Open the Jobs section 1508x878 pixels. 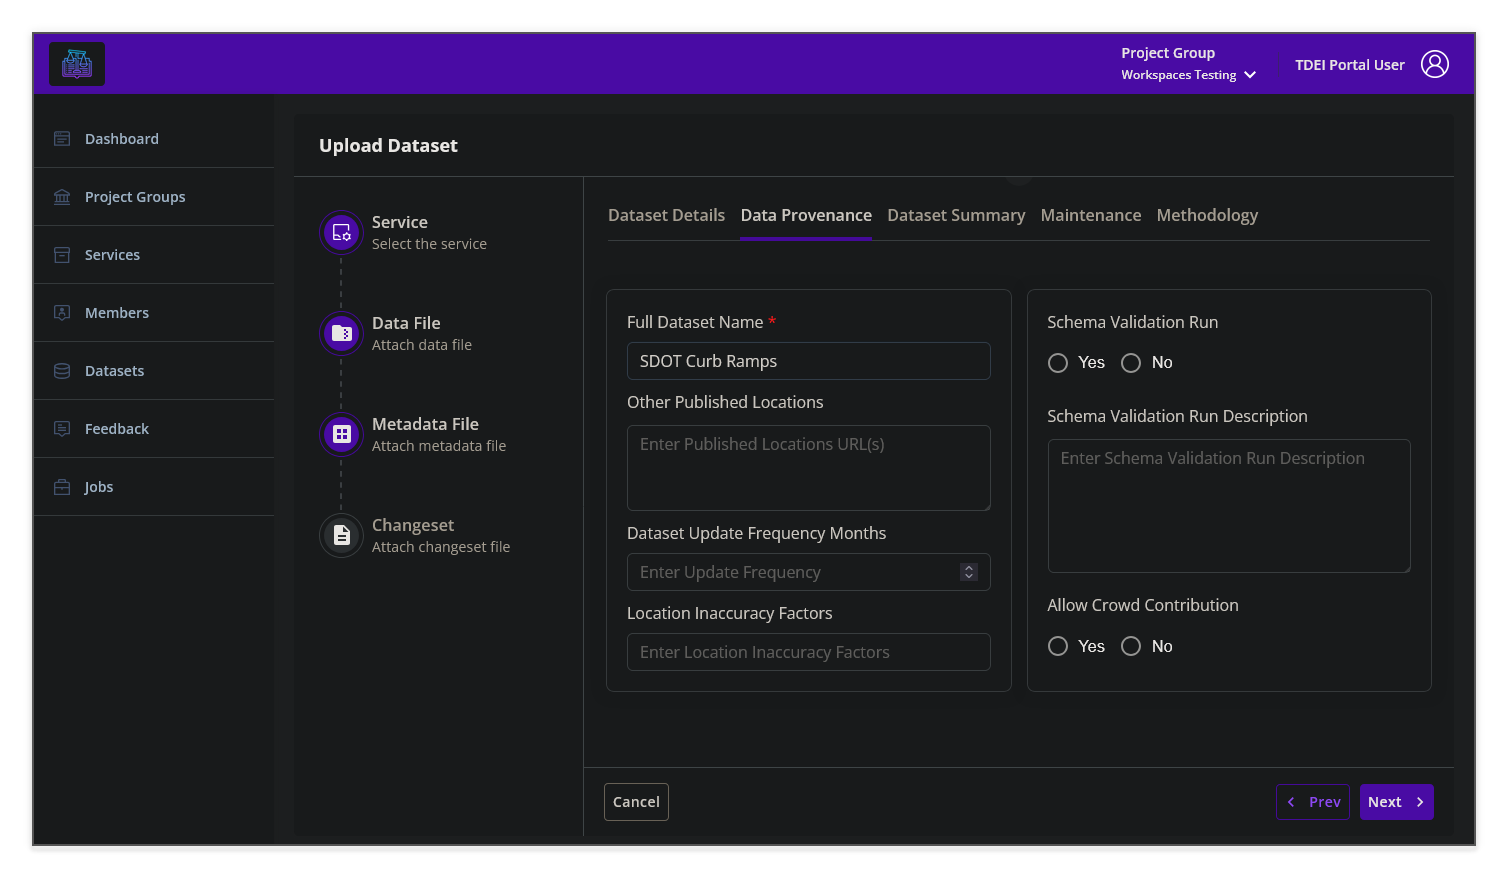60,486
